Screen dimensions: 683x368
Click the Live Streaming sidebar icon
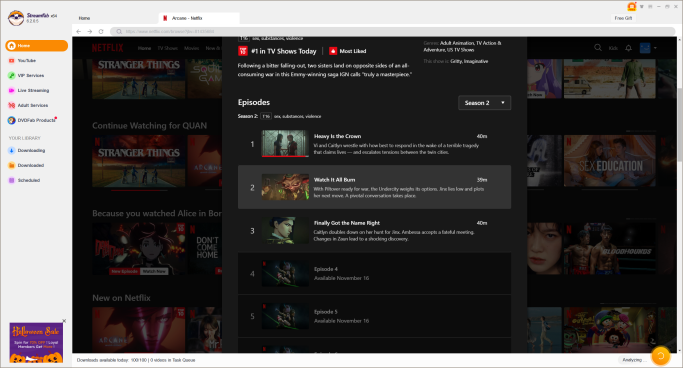coord(12,90)
